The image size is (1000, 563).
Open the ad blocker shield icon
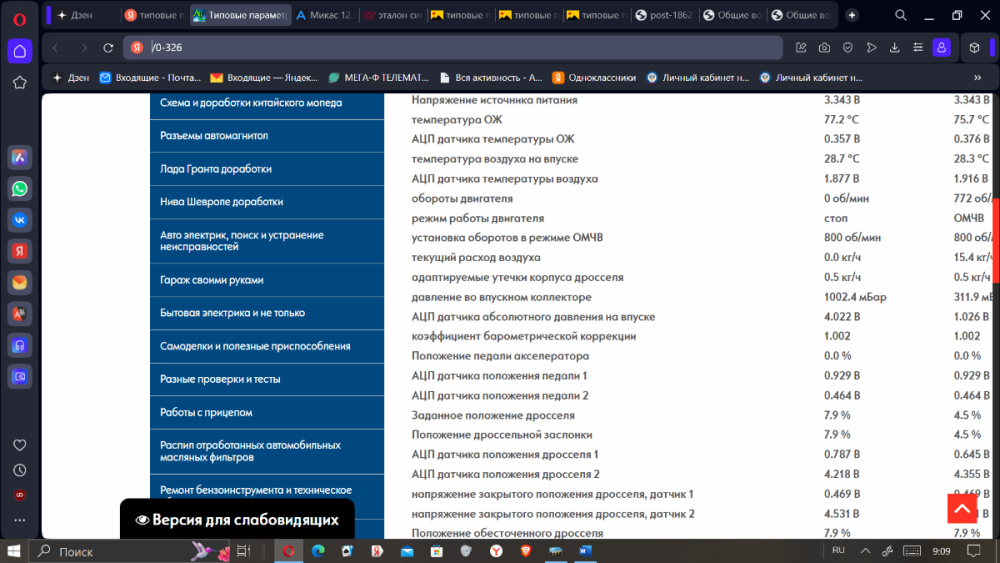848,48
